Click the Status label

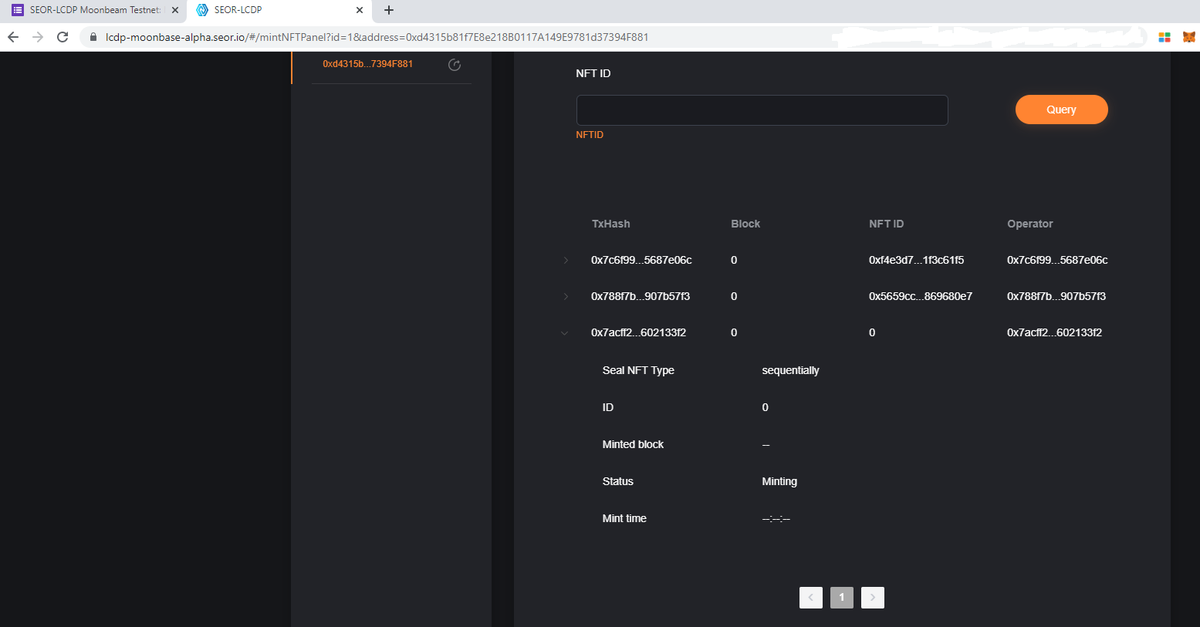618,481
